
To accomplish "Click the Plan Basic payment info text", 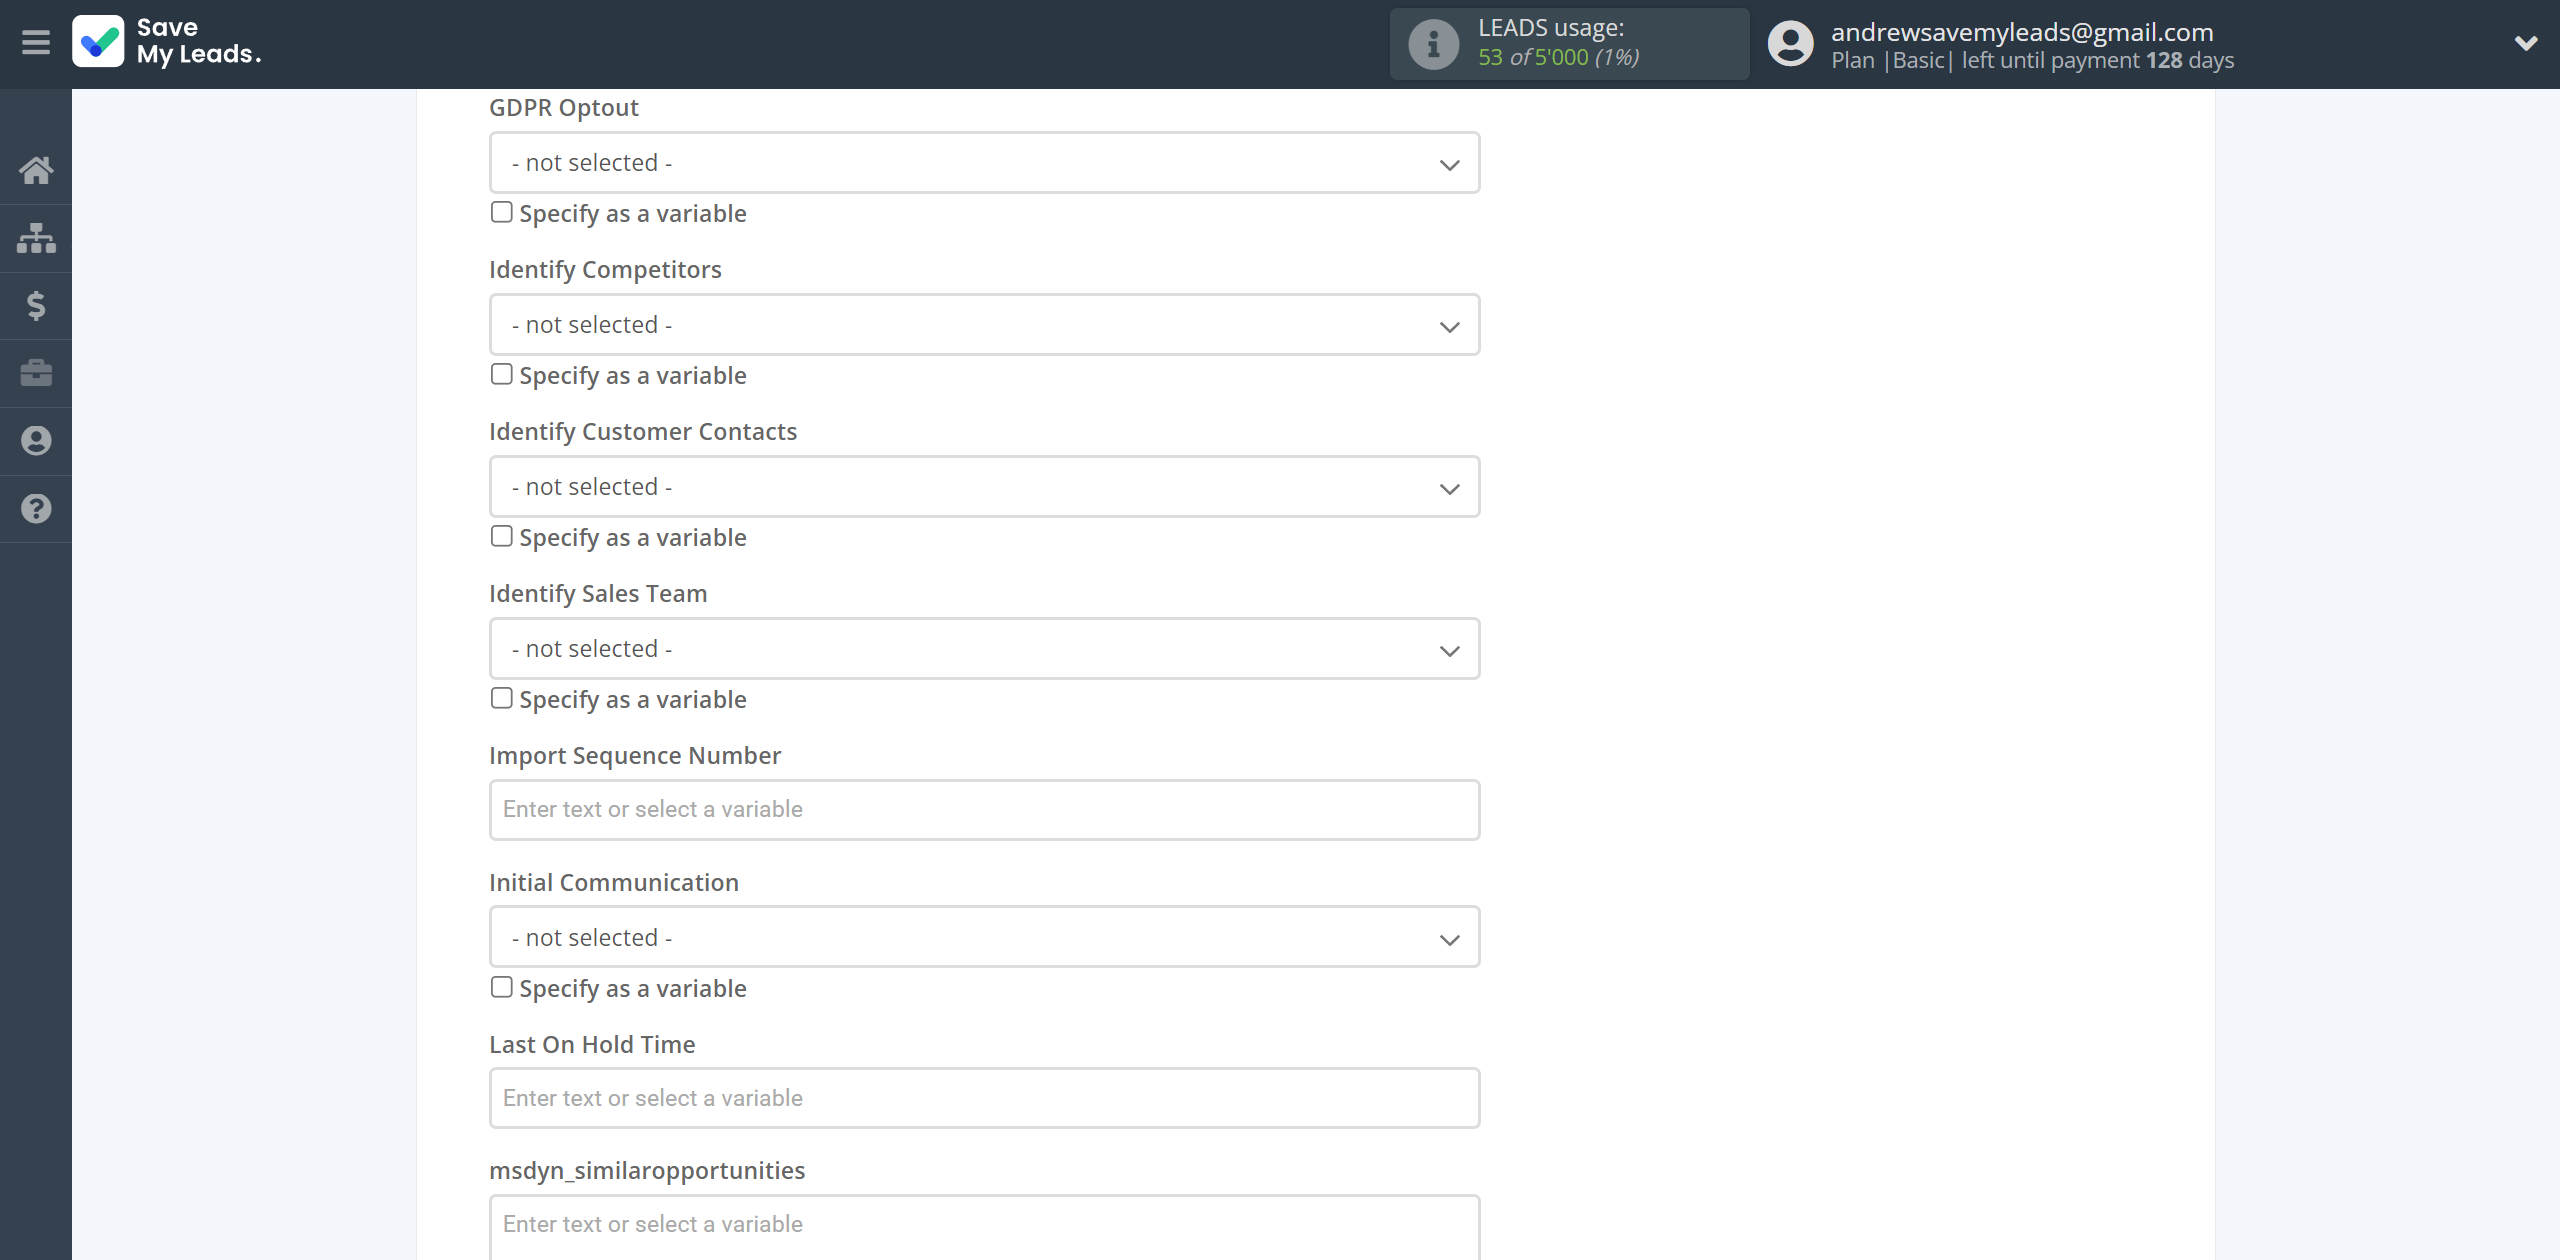I will click(2032, 60).
